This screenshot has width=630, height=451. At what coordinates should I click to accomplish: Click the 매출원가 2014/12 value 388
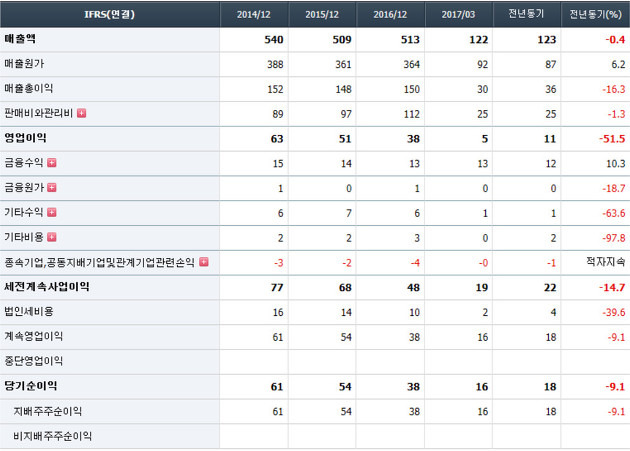point(275,65)
